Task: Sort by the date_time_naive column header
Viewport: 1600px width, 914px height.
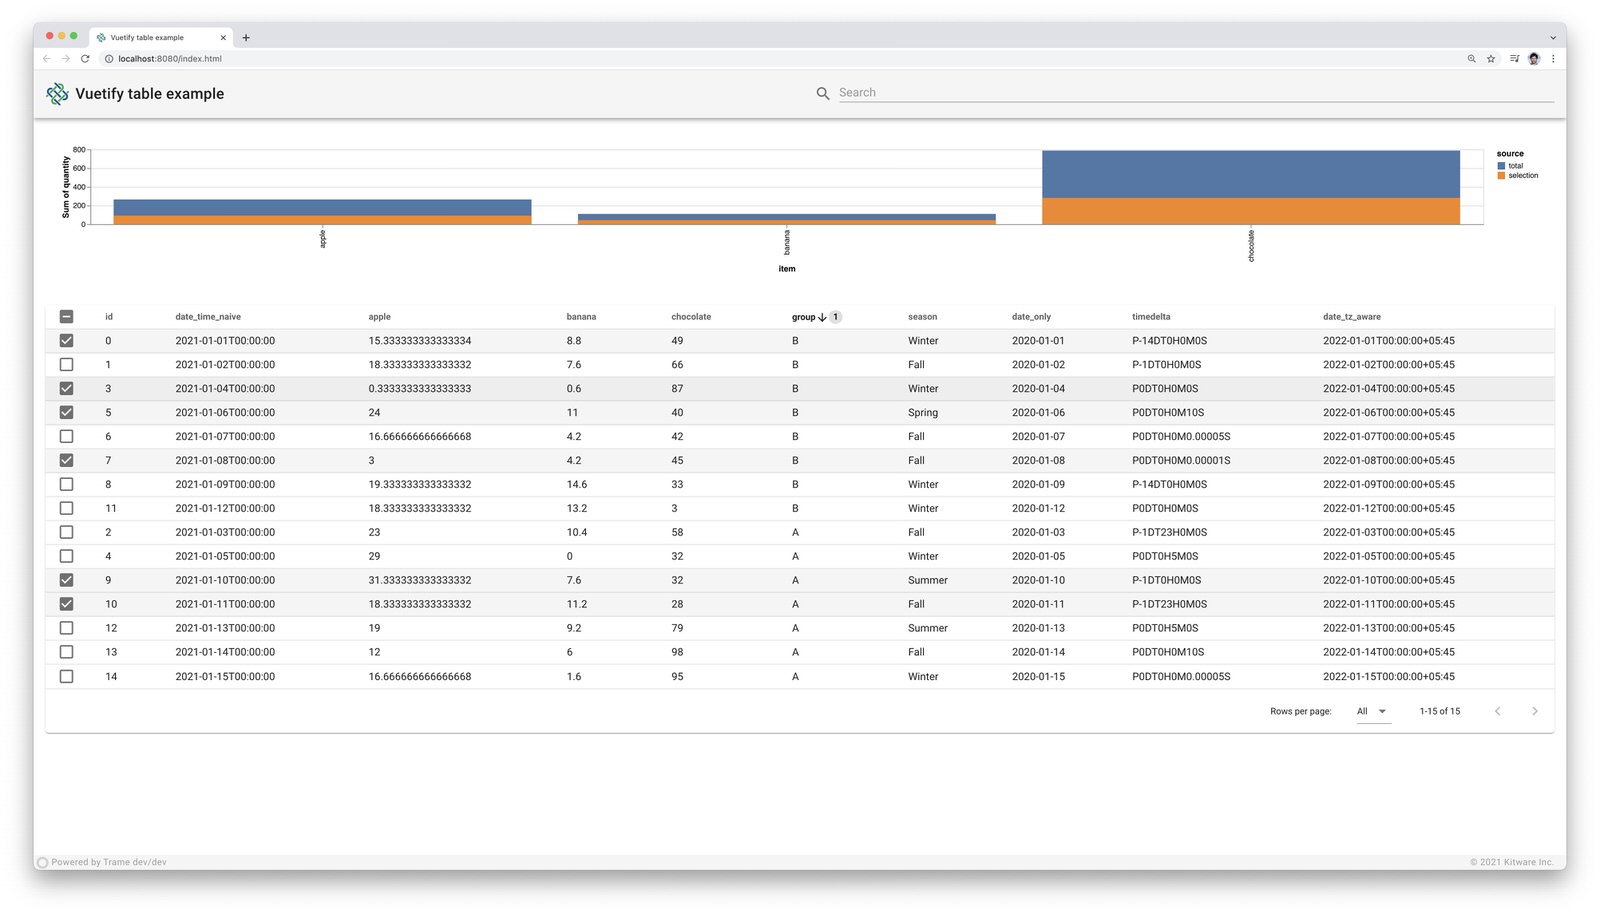Action: coord(208,317)
